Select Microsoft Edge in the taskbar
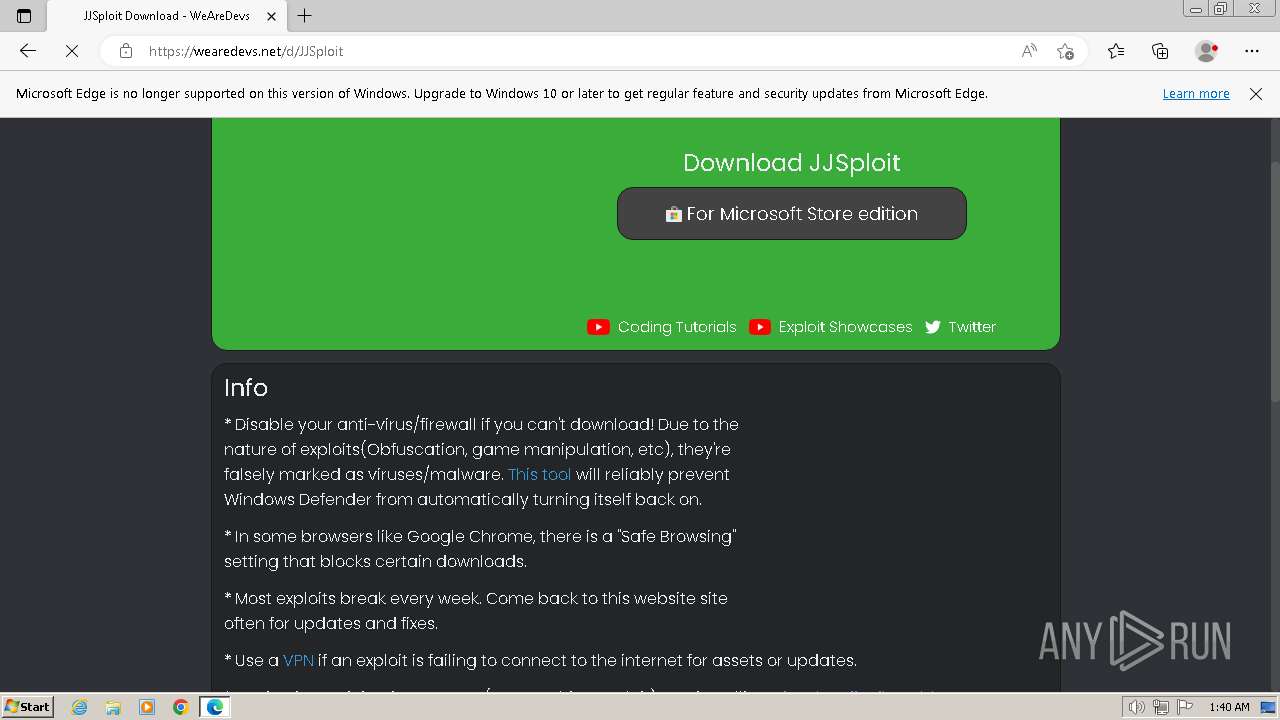1280x720 pixels. point(215,707)
